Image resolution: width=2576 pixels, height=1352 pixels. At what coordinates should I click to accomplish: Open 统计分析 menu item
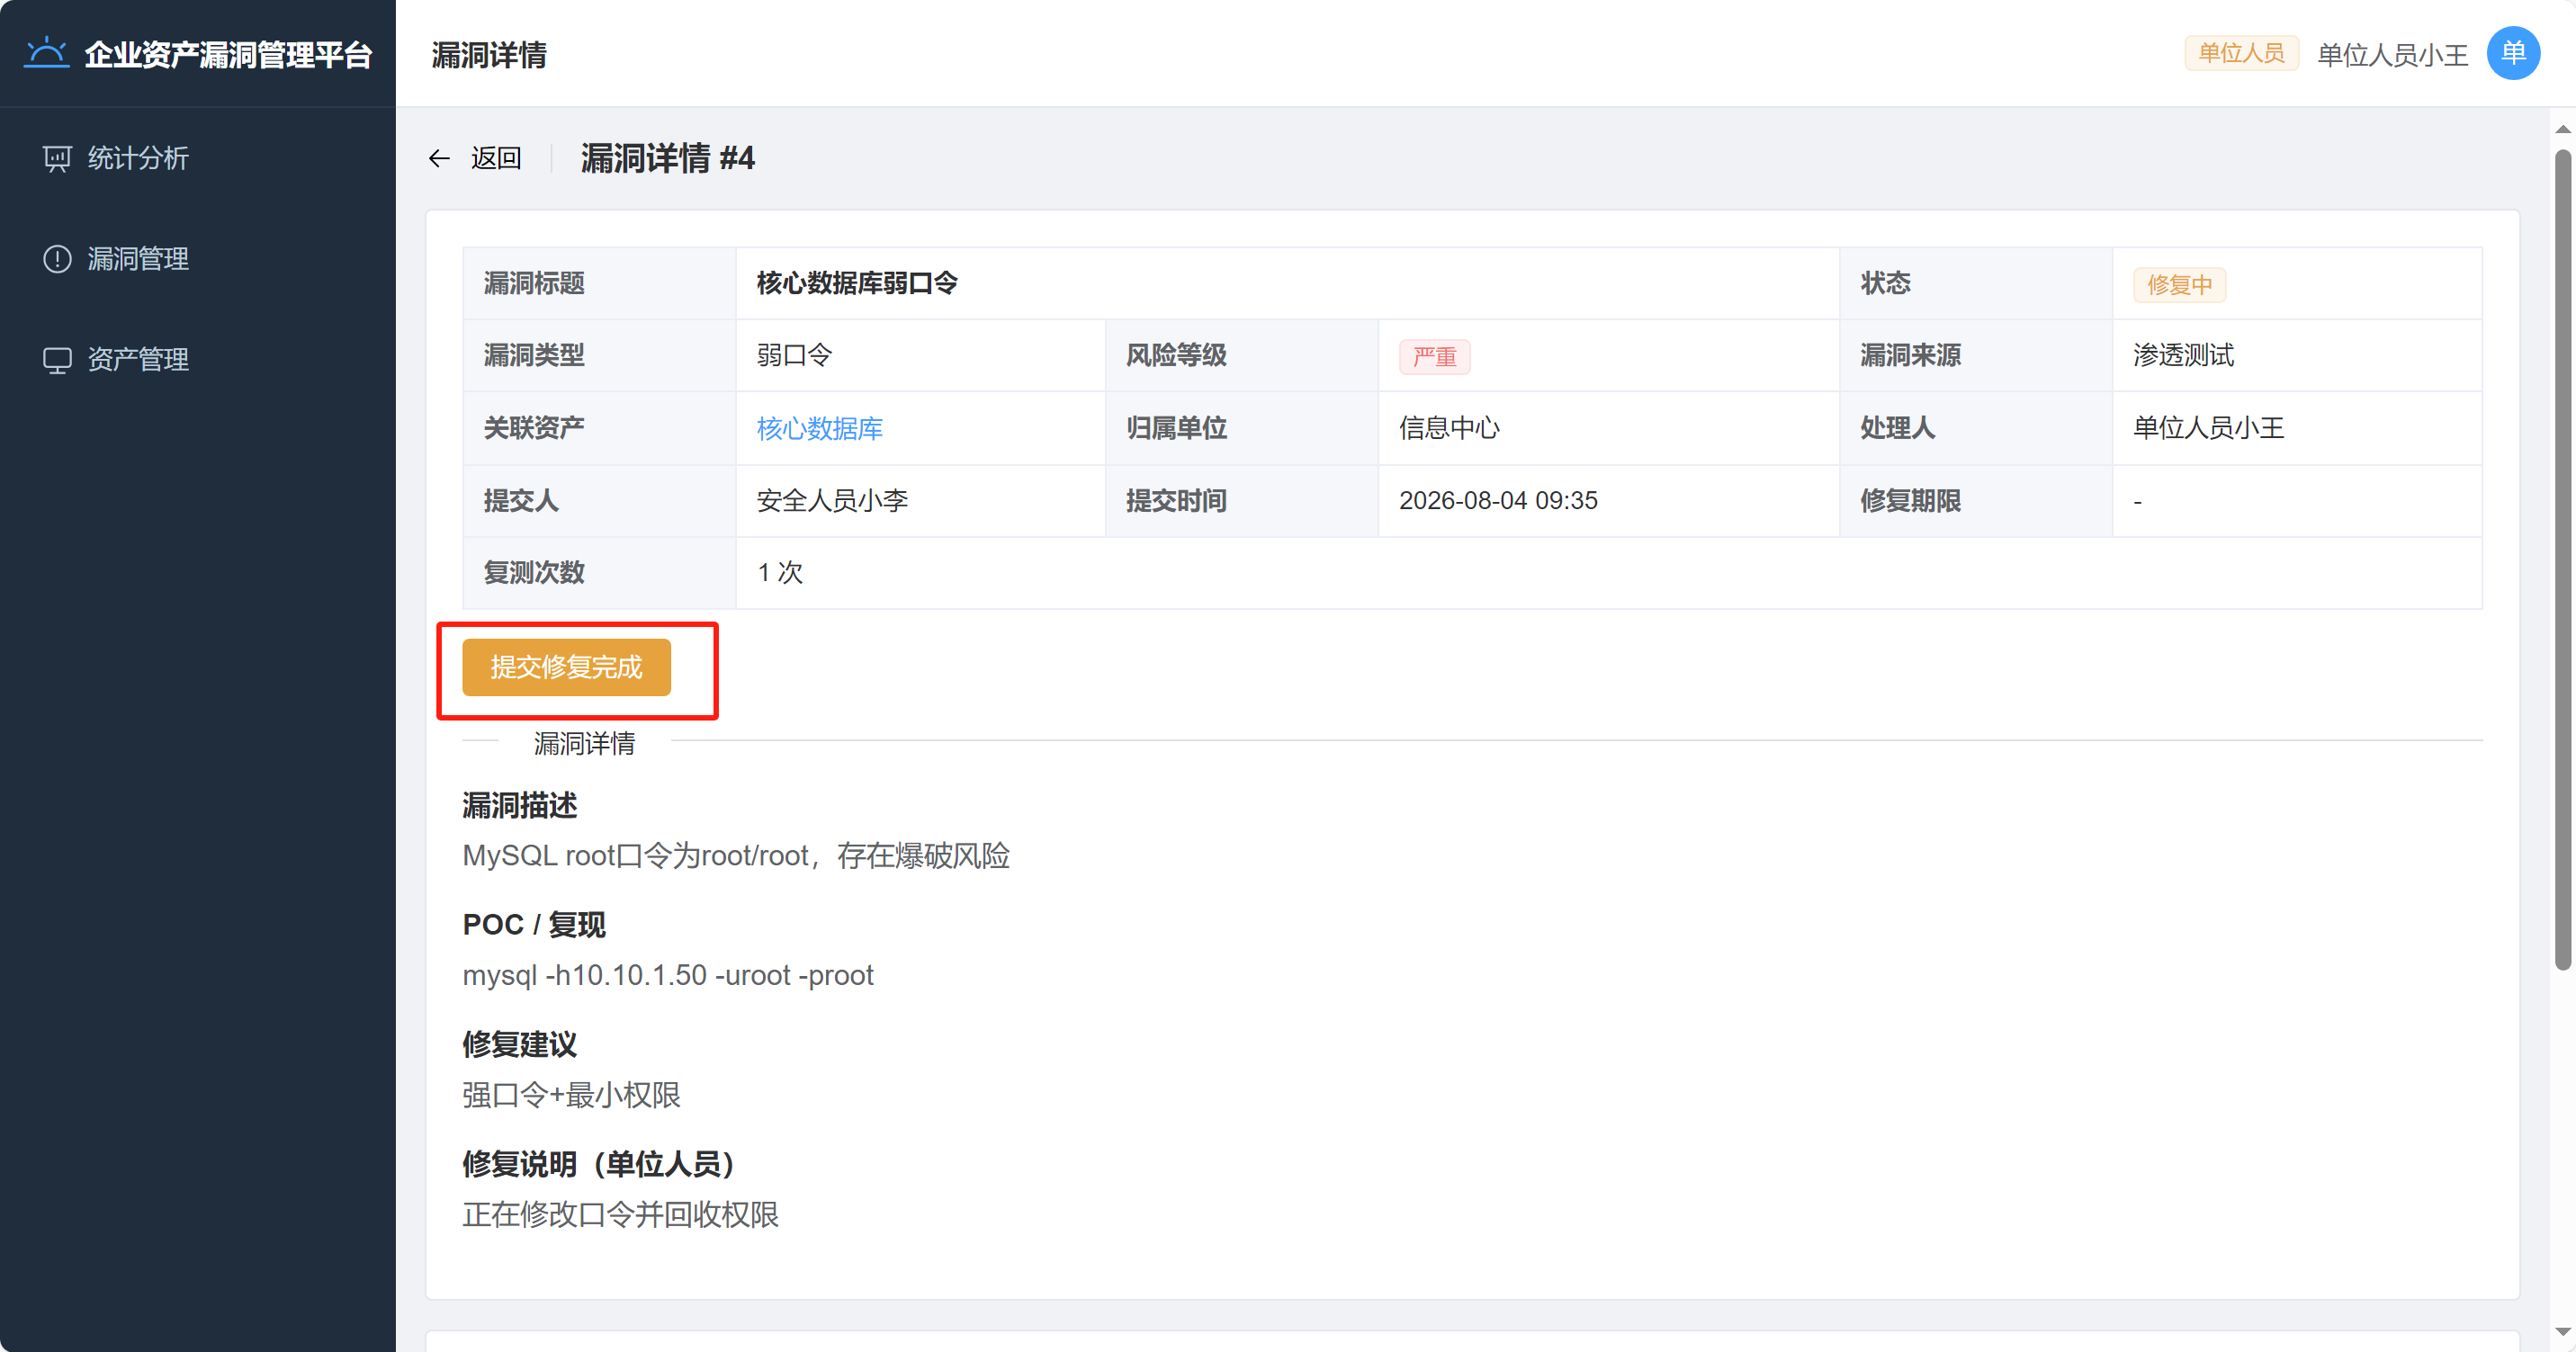(198, 158)
